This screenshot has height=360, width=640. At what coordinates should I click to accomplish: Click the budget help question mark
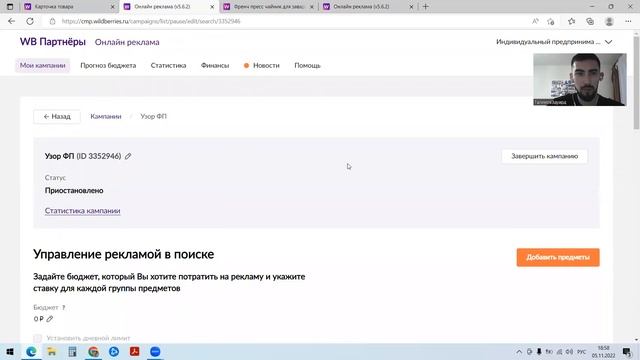63,307
